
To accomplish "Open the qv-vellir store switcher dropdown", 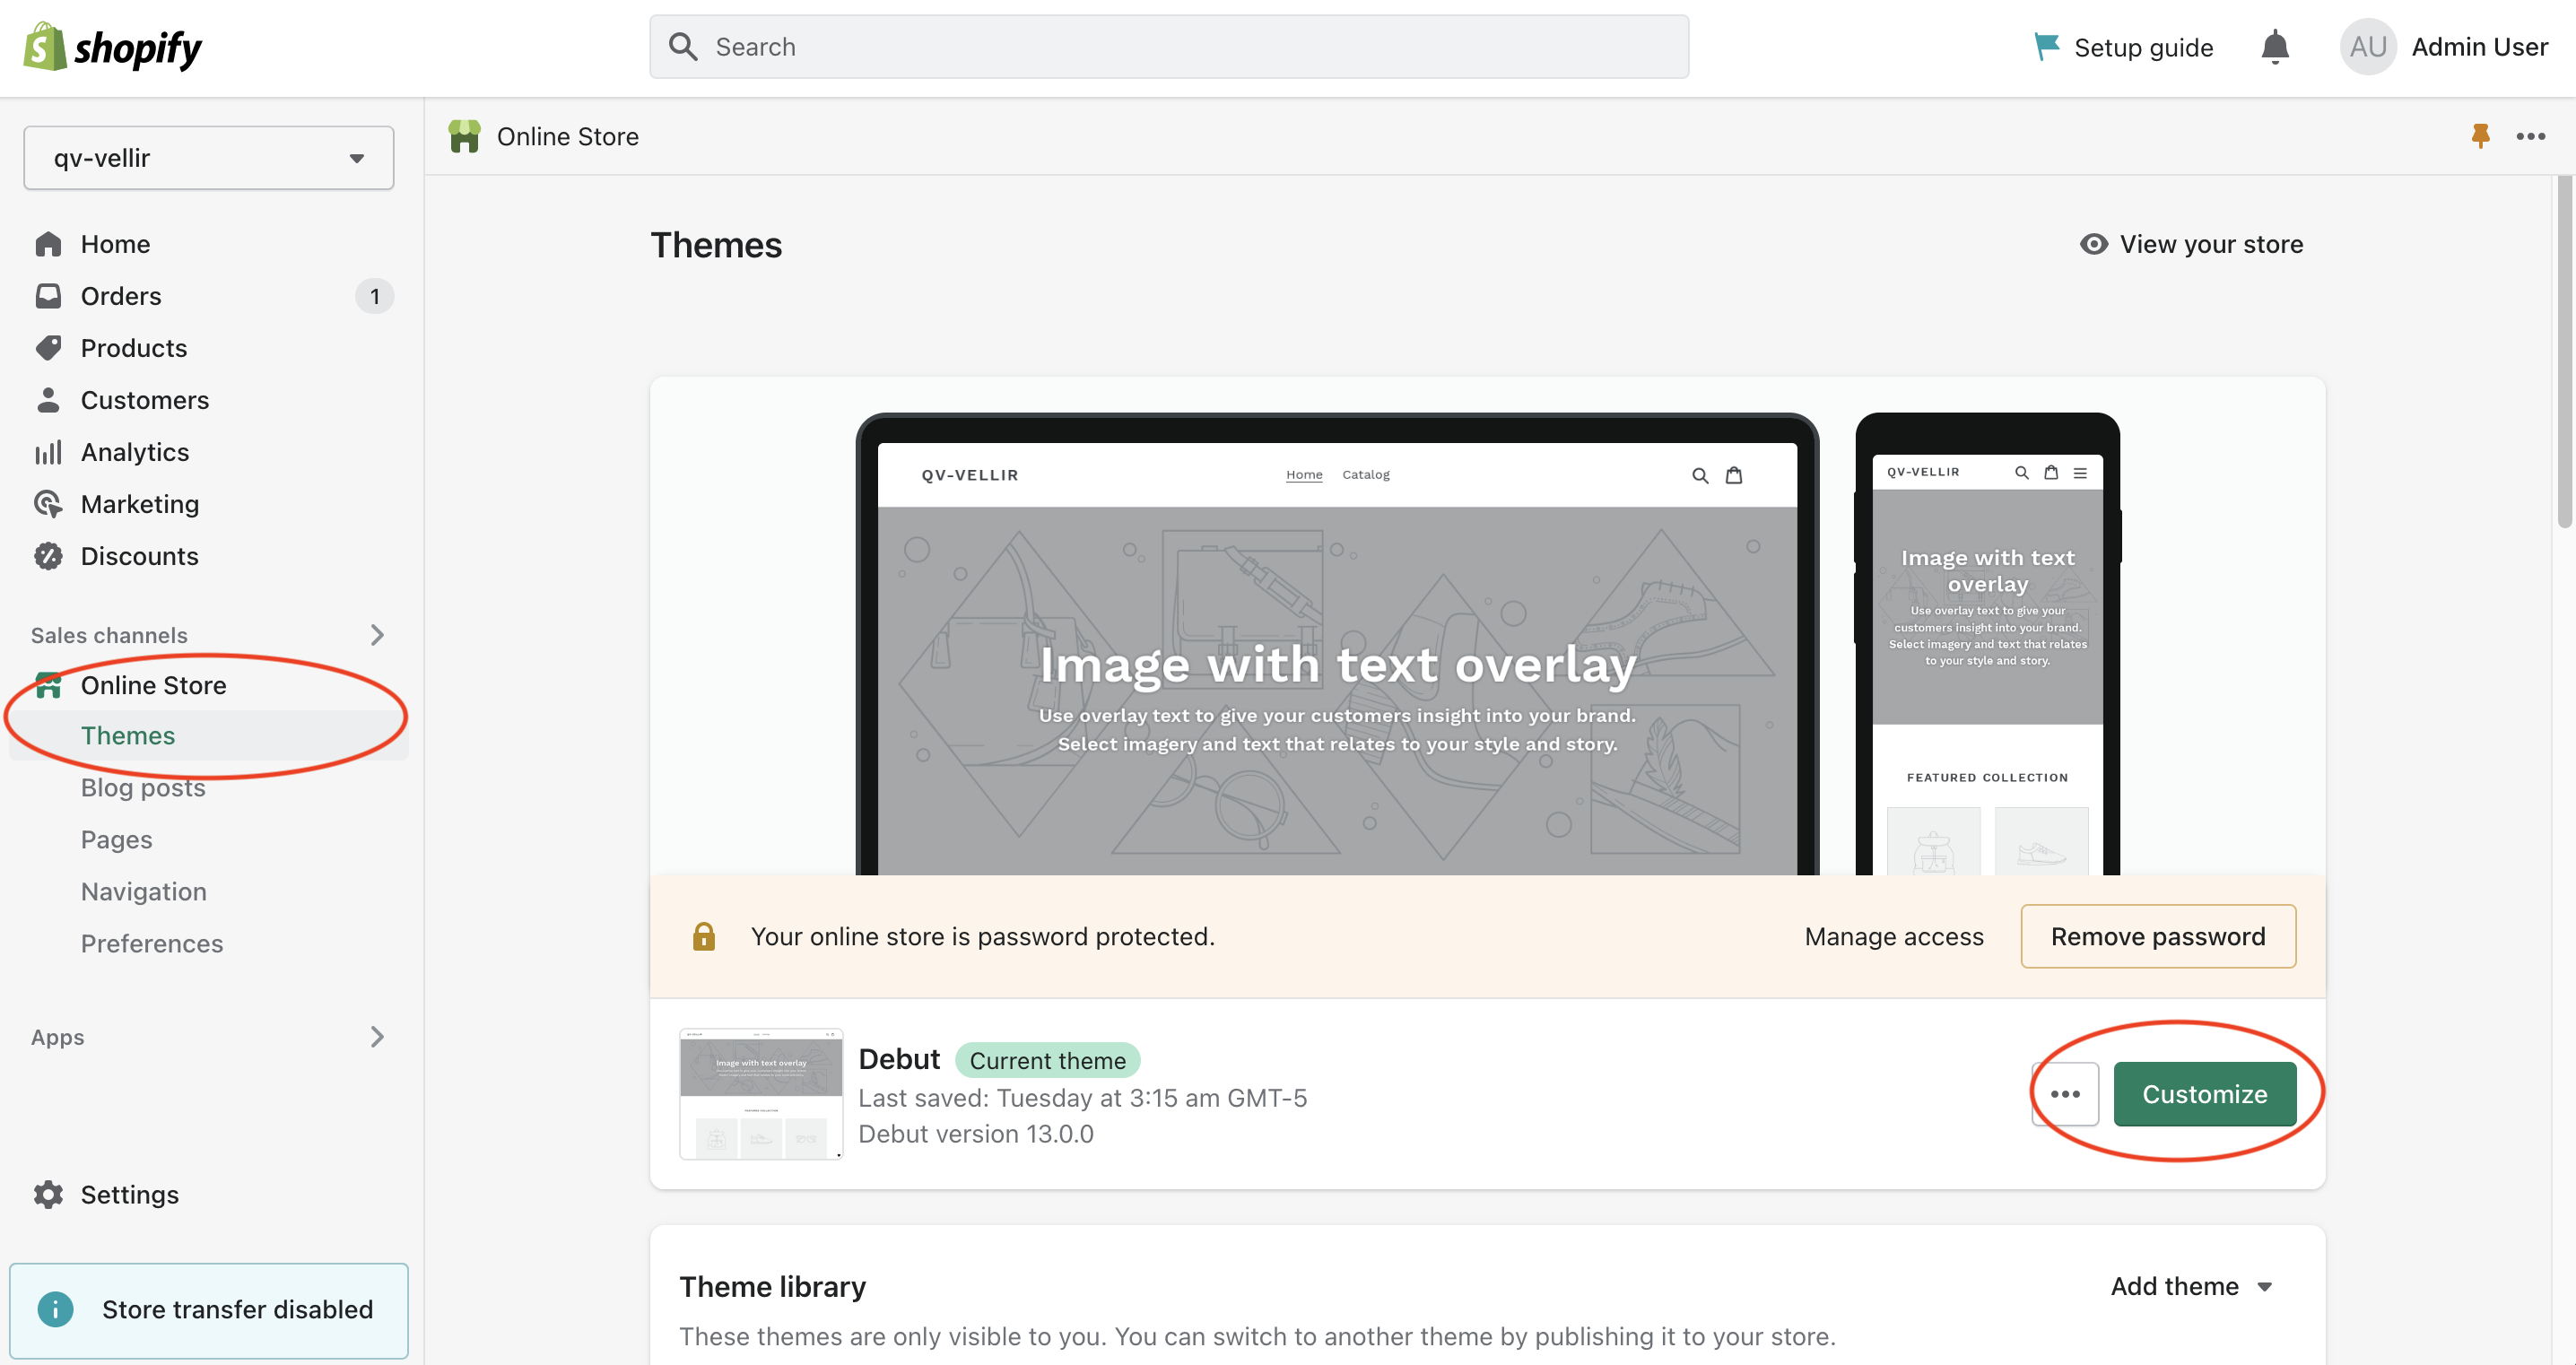I will click(x=208, y=158).
